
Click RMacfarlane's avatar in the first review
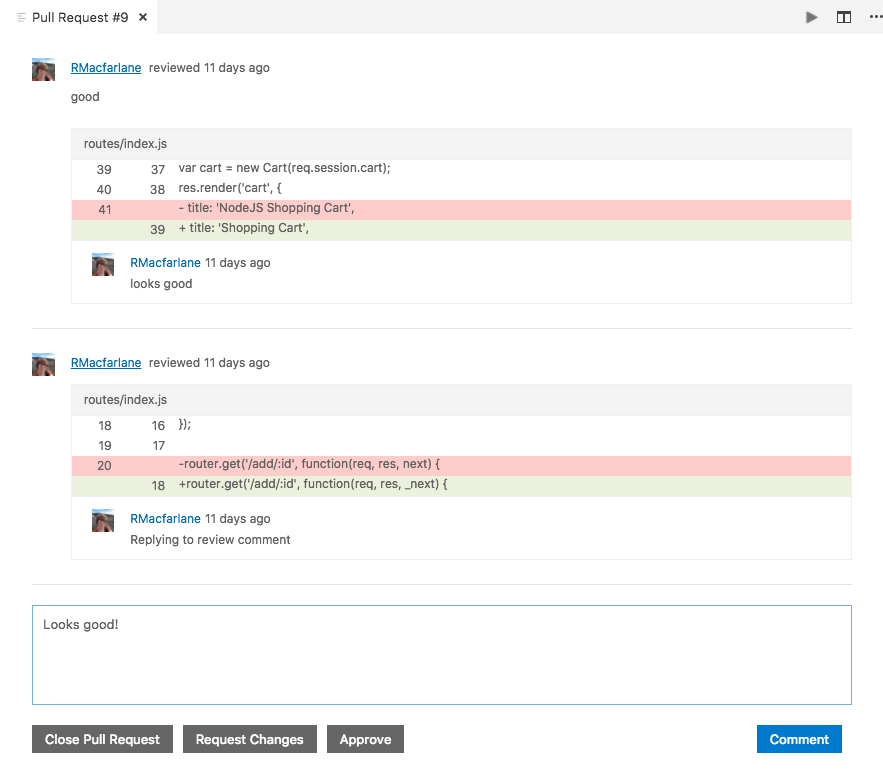click(x=43, y=70)
